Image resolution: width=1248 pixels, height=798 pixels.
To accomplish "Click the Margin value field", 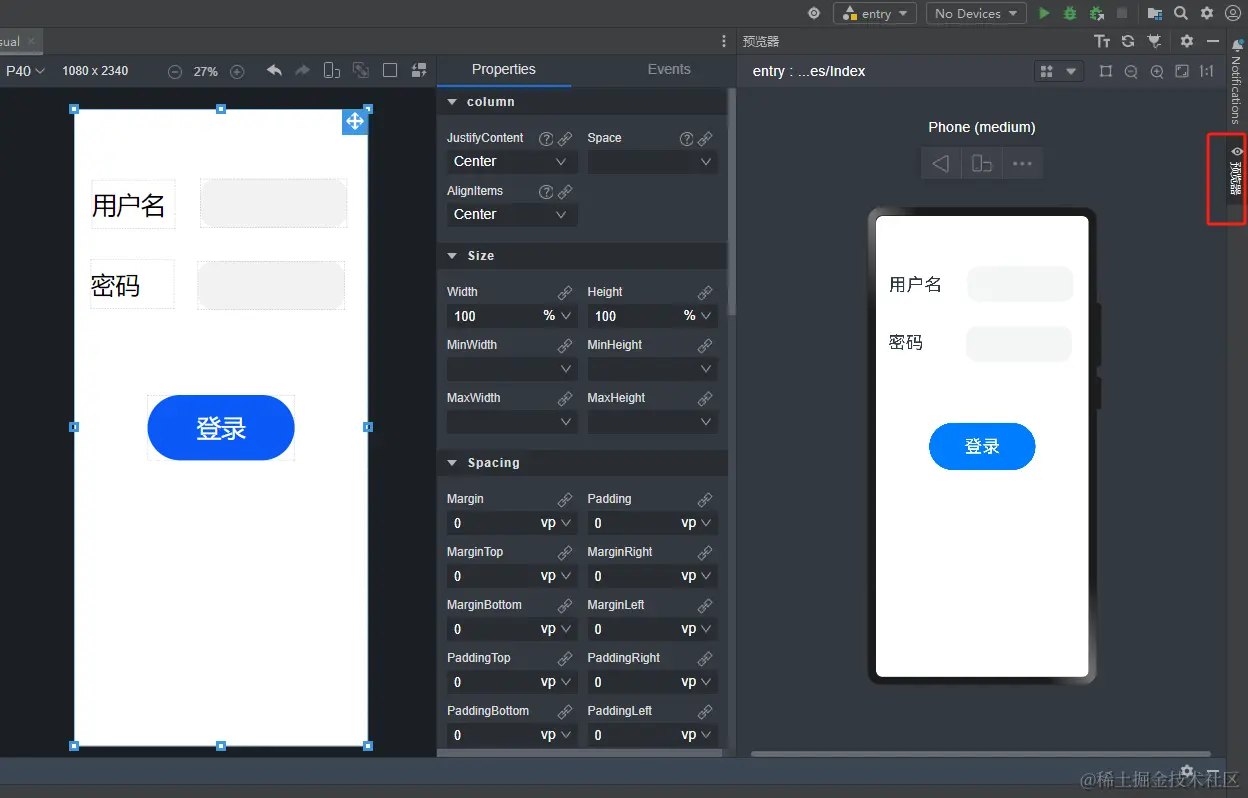I will pos(492,523).
